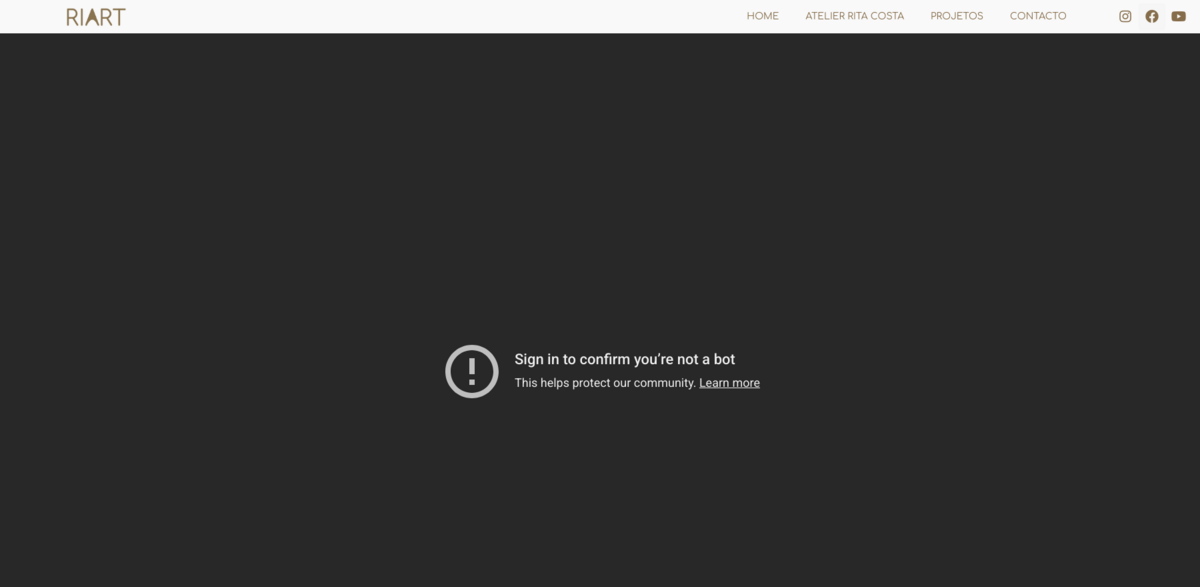Image resolution: width=1200 pixels, height=587 pixels.
Task: Open the ATELIER RITA COSTA page
Action: point(854,16)
